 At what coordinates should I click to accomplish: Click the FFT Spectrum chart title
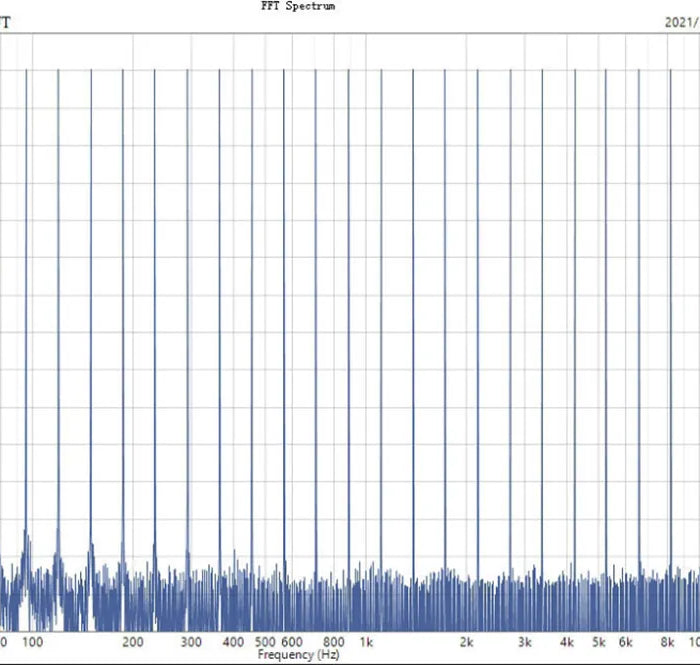298,6
